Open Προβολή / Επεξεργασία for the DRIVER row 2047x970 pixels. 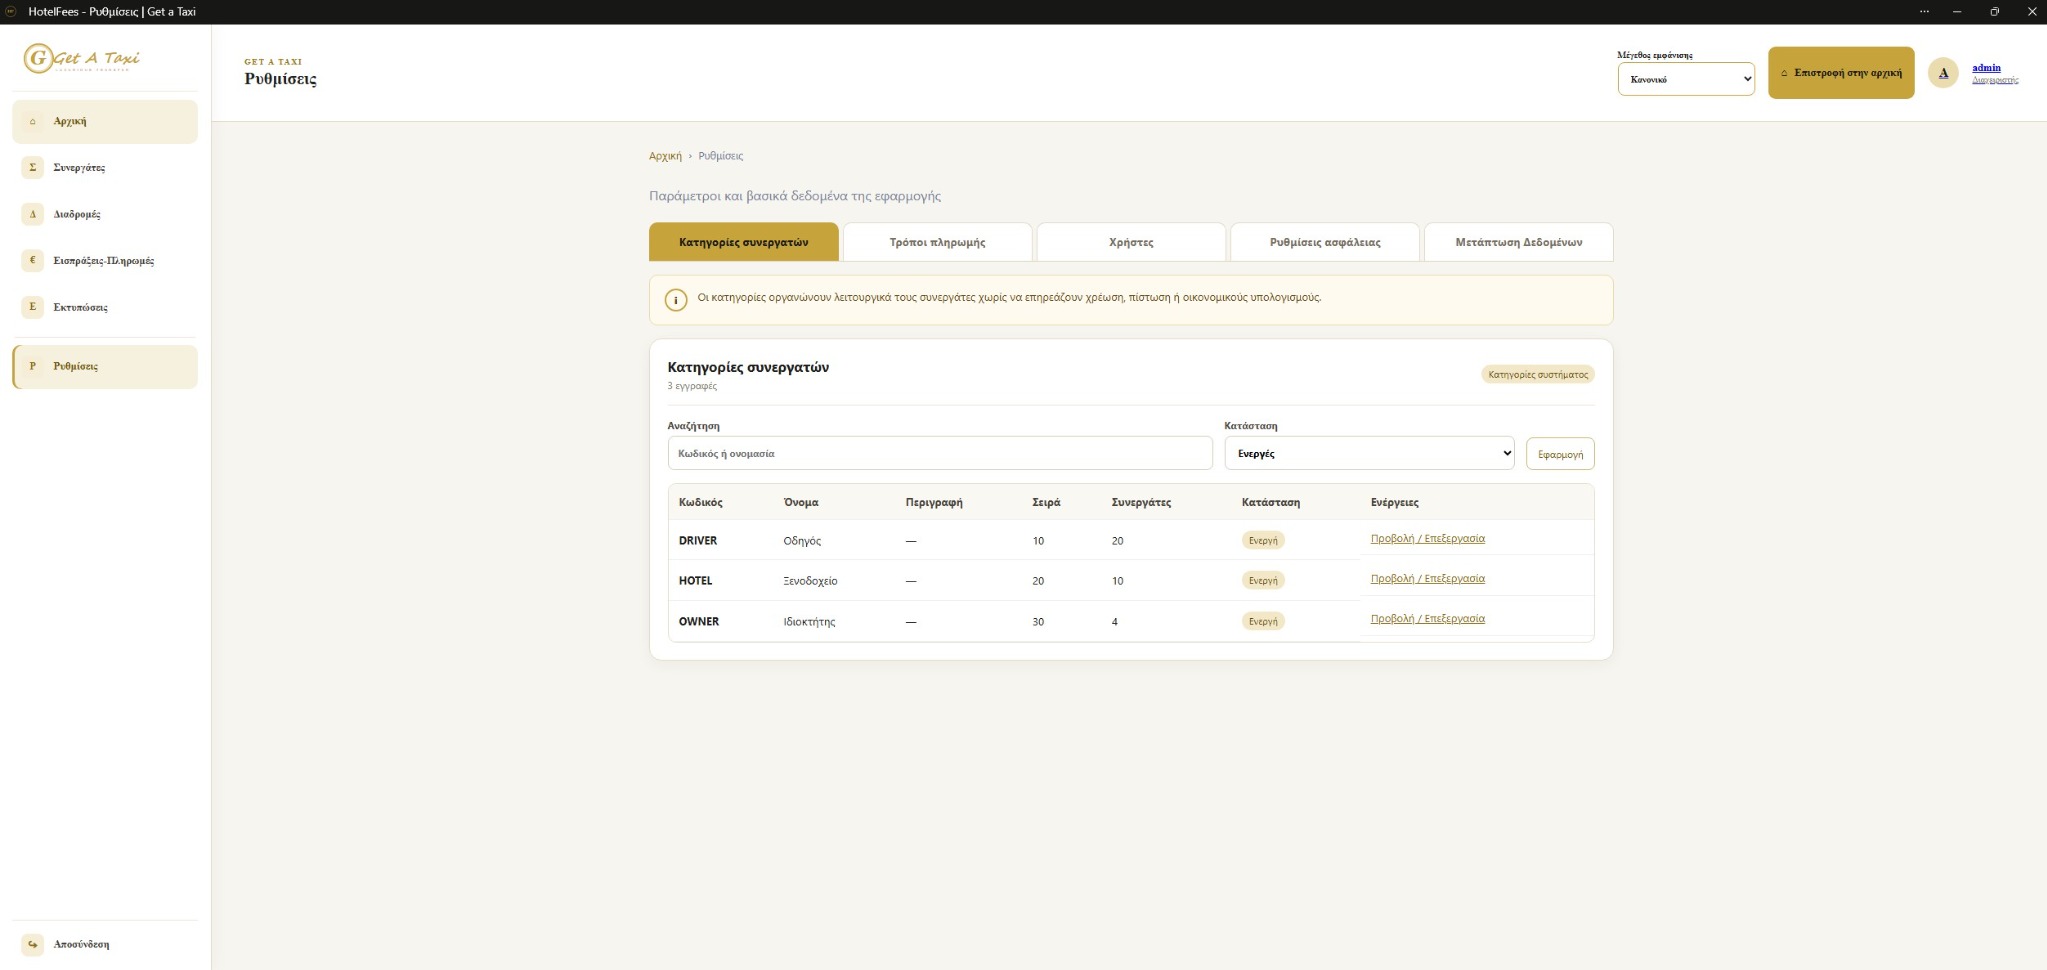(x=1427, y=538)
